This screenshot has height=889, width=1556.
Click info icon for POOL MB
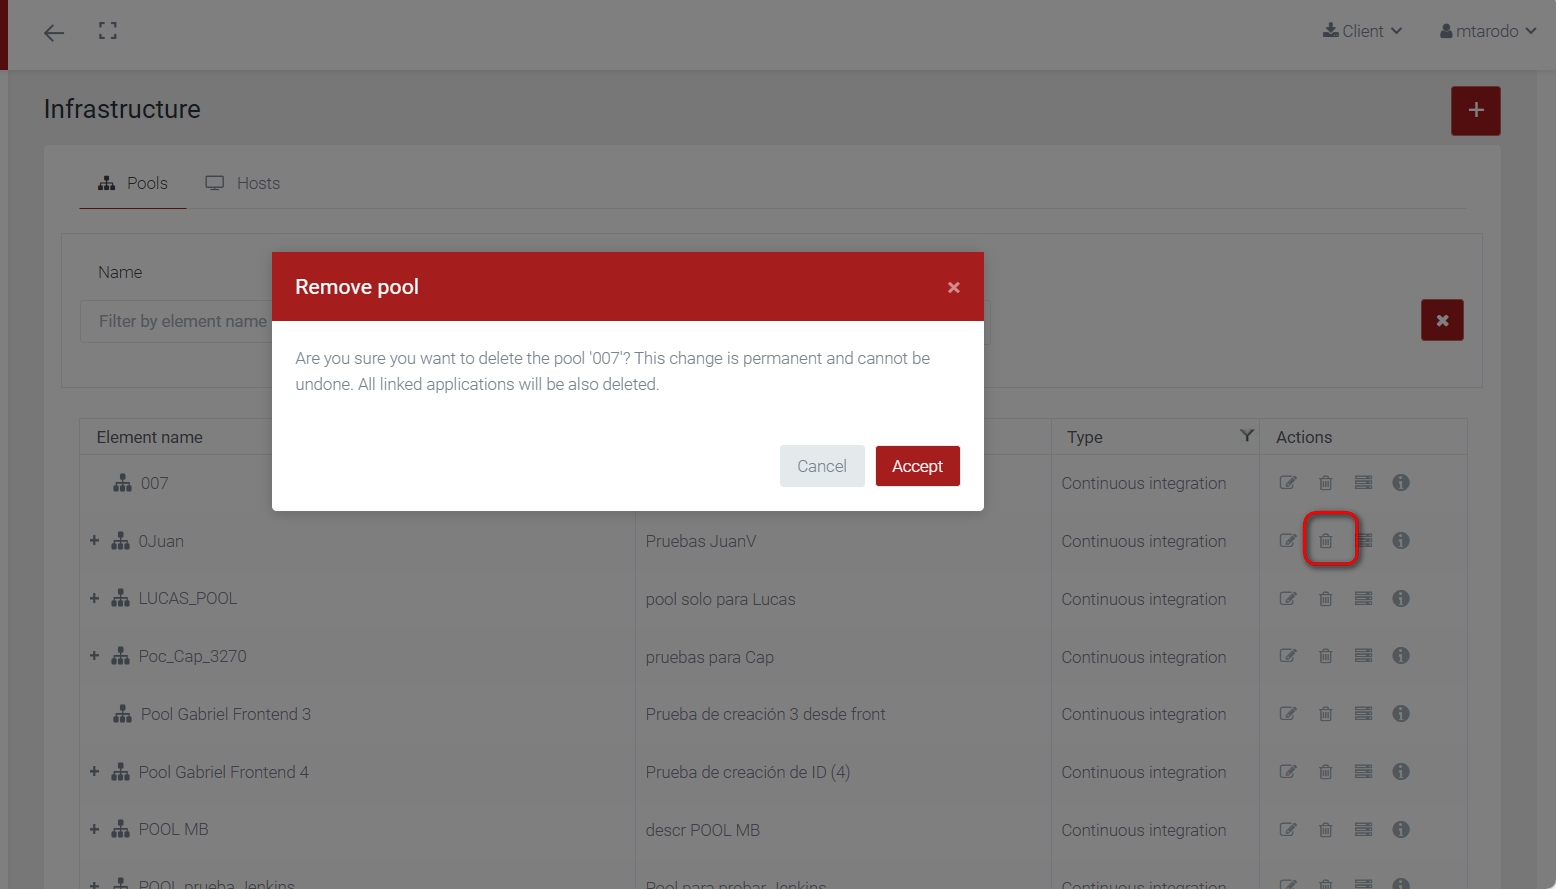point(1401,830)
